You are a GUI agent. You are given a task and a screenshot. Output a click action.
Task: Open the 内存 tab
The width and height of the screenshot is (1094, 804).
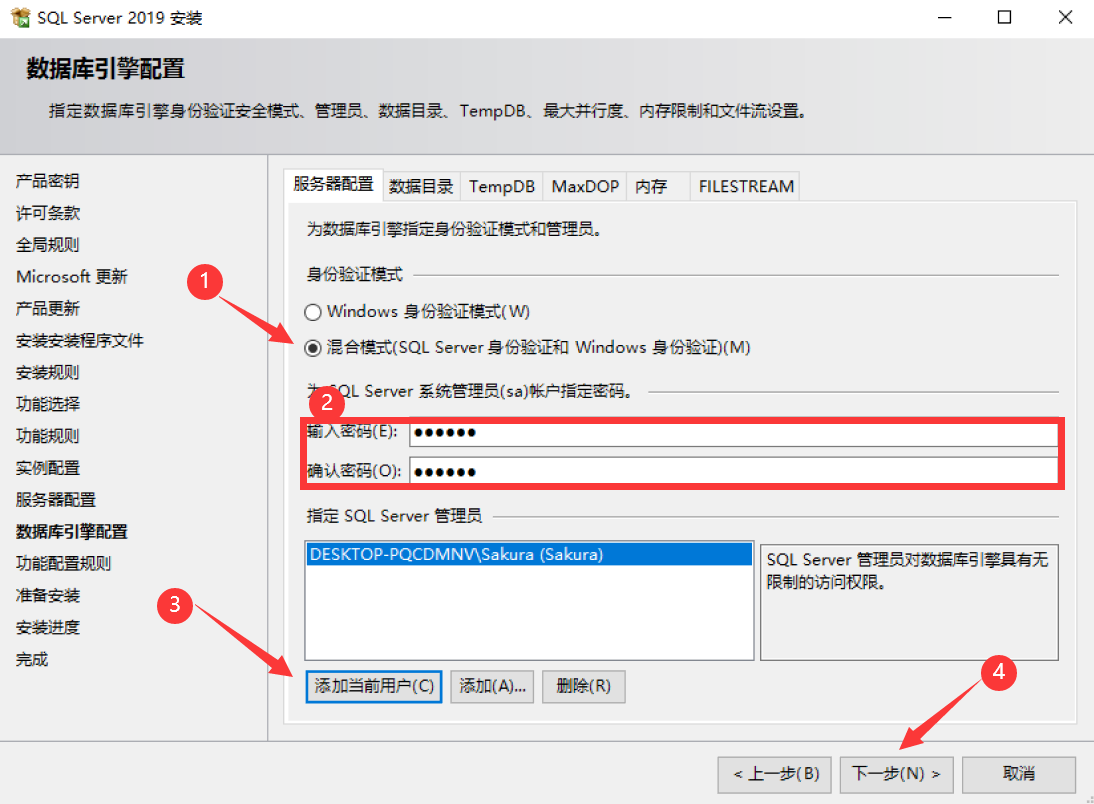click(658, 186)
